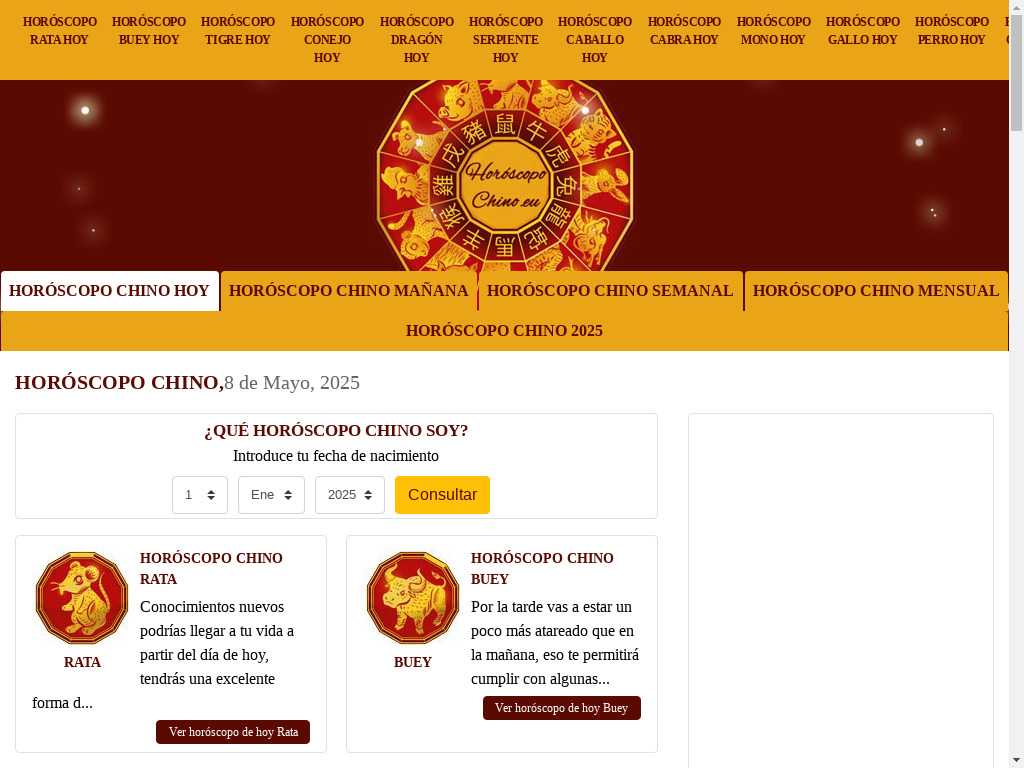
Task: Click the yellow Consultar button
Action: (442, 495)
